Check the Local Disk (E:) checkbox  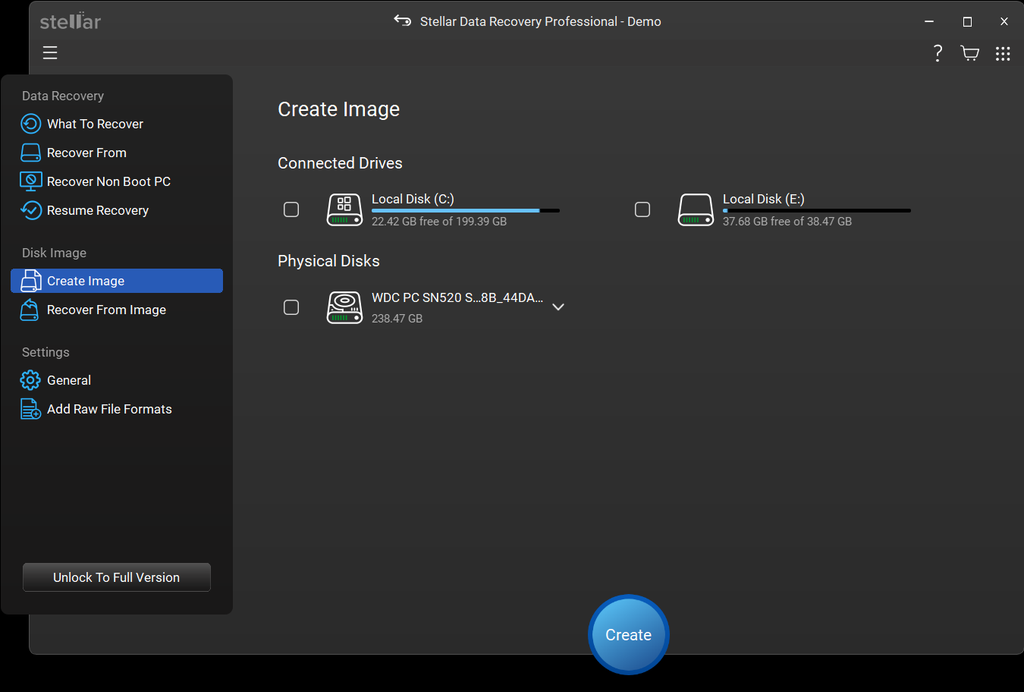point(643,210)
